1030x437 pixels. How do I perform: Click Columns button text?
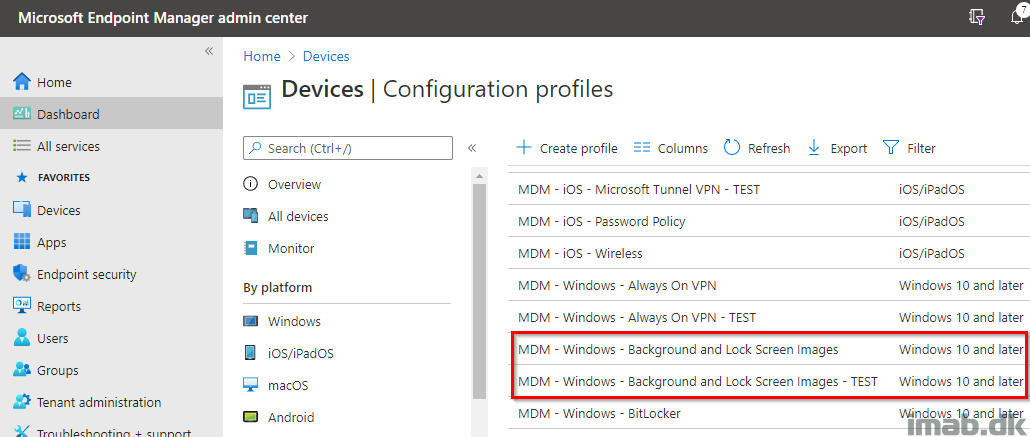(x=683, y=149)
